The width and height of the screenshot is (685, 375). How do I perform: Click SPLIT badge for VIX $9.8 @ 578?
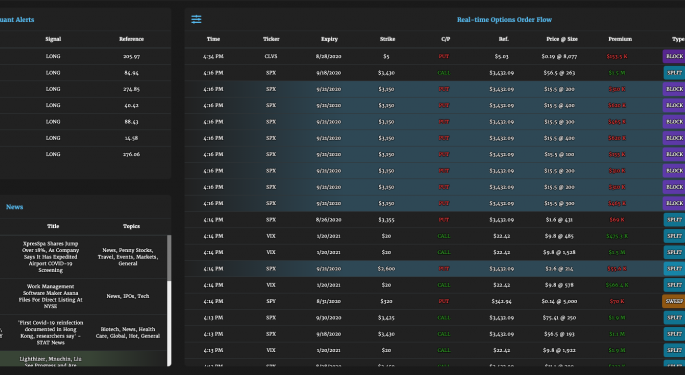point(674,285)
